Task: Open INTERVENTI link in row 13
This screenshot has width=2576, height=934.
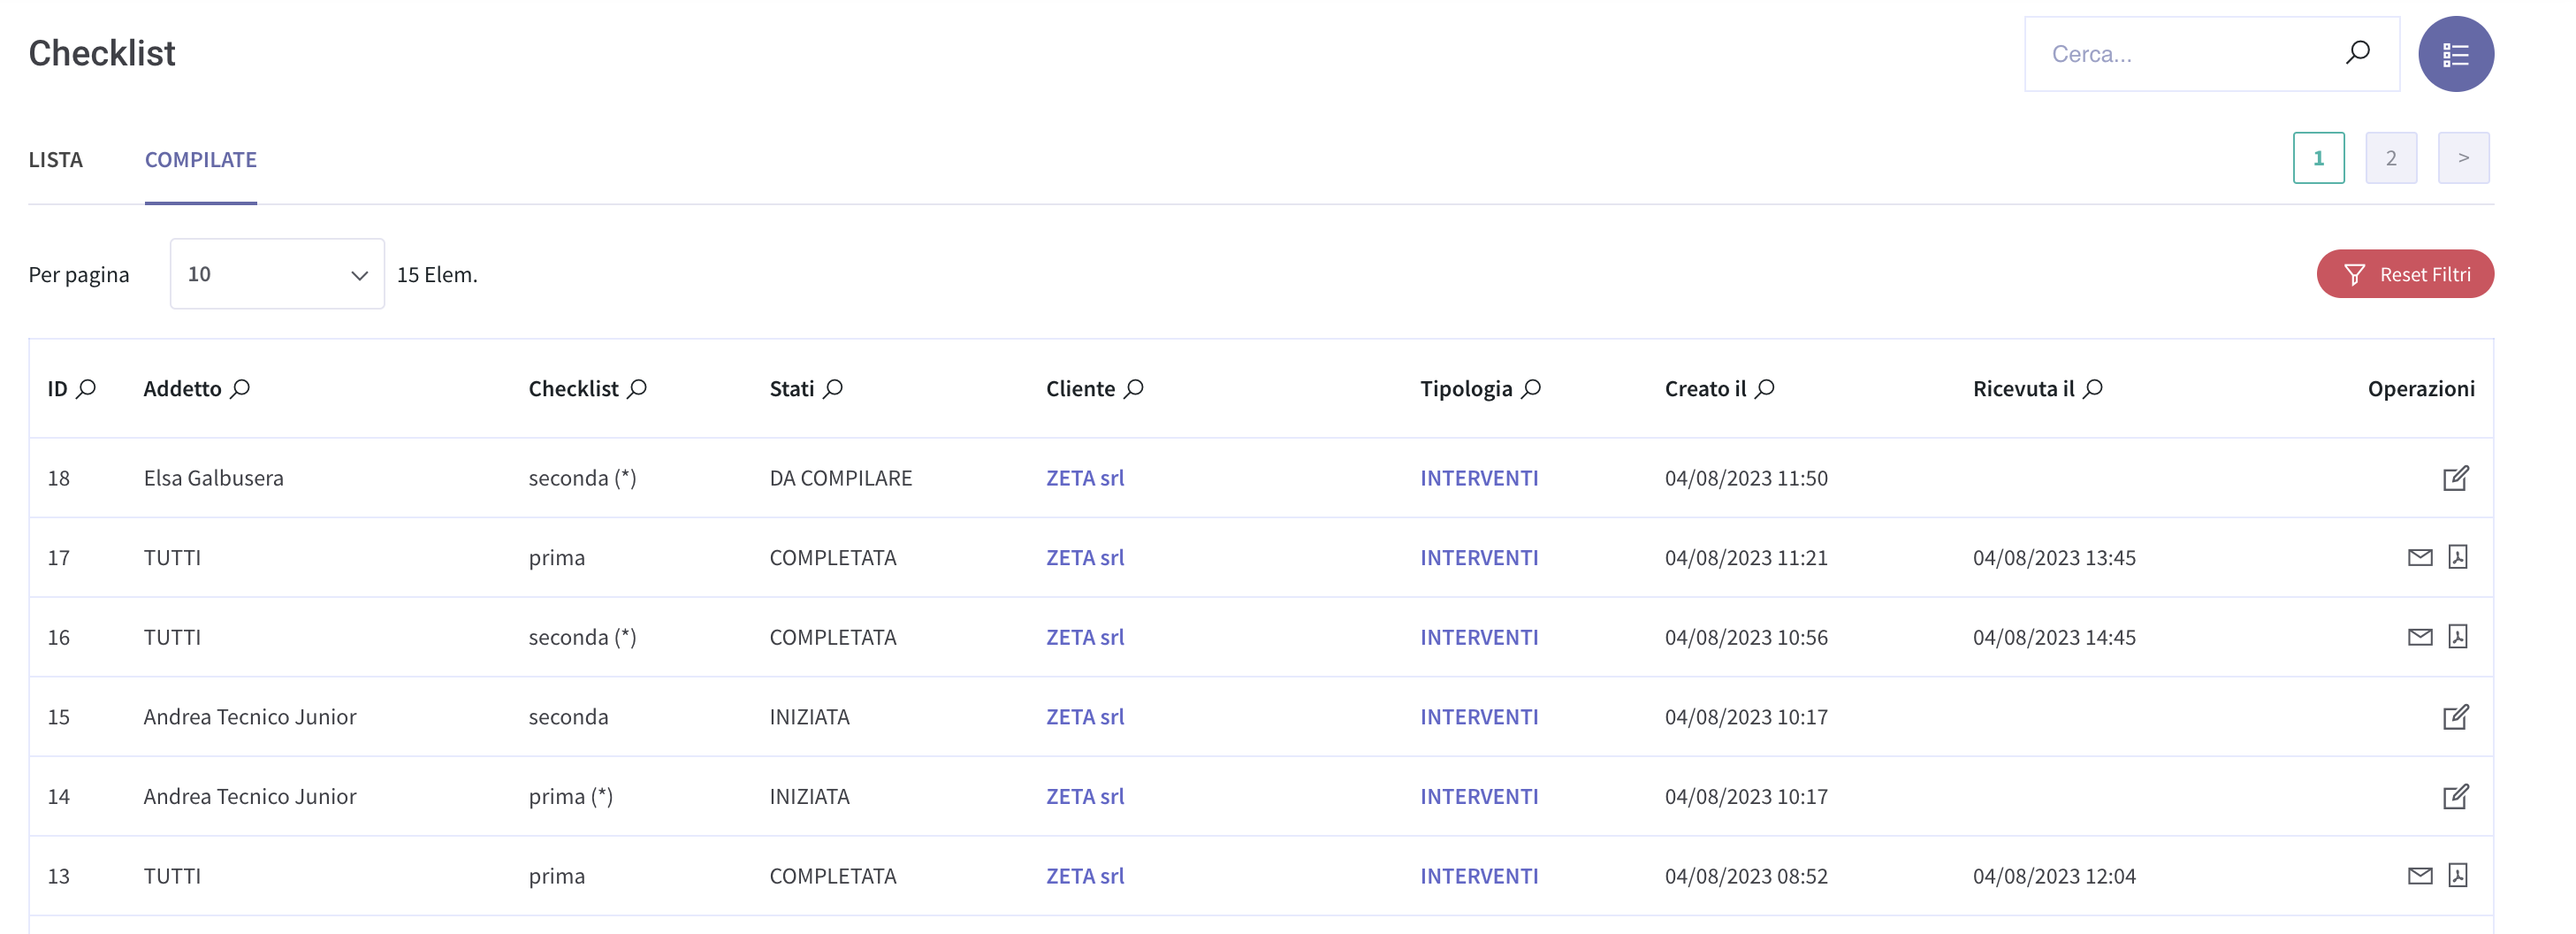Action: (1479, 876)
